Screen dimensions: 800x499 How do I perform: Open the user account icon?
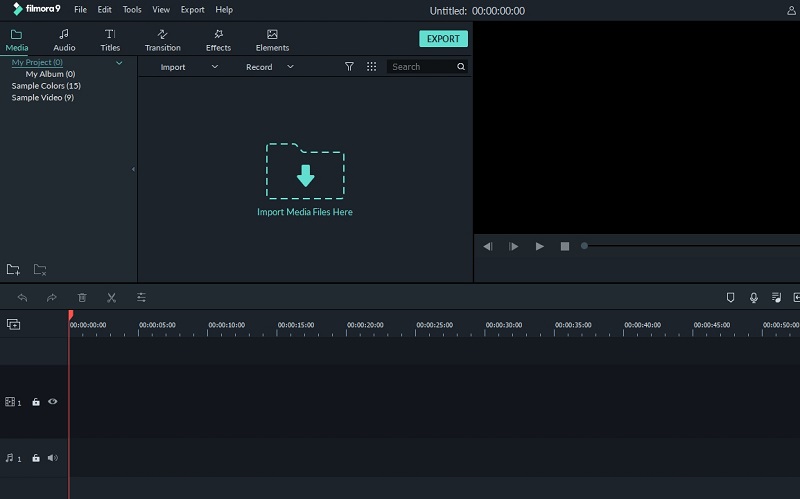click(791, 10)
